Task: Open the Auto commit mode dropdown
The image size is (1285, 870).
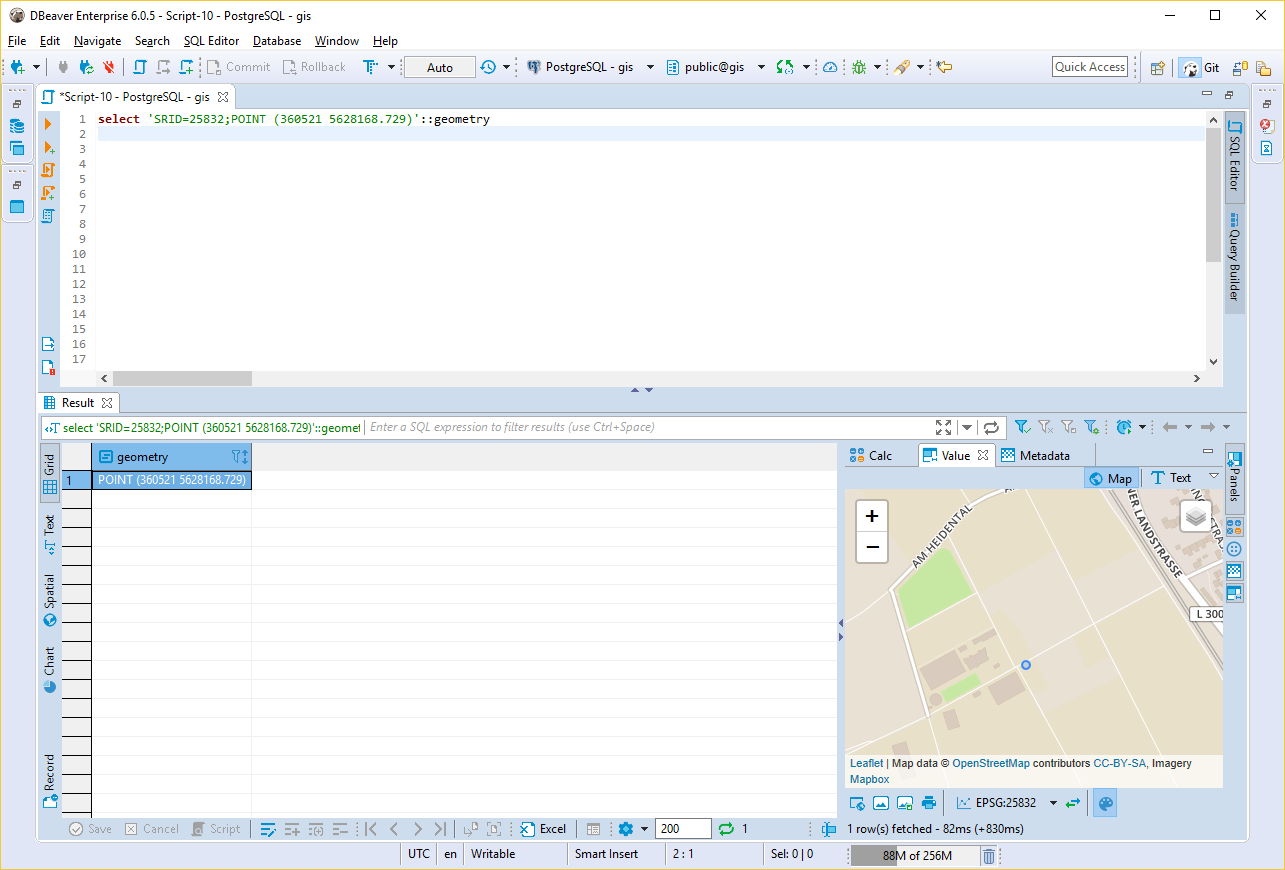Action: coord(440,66)
